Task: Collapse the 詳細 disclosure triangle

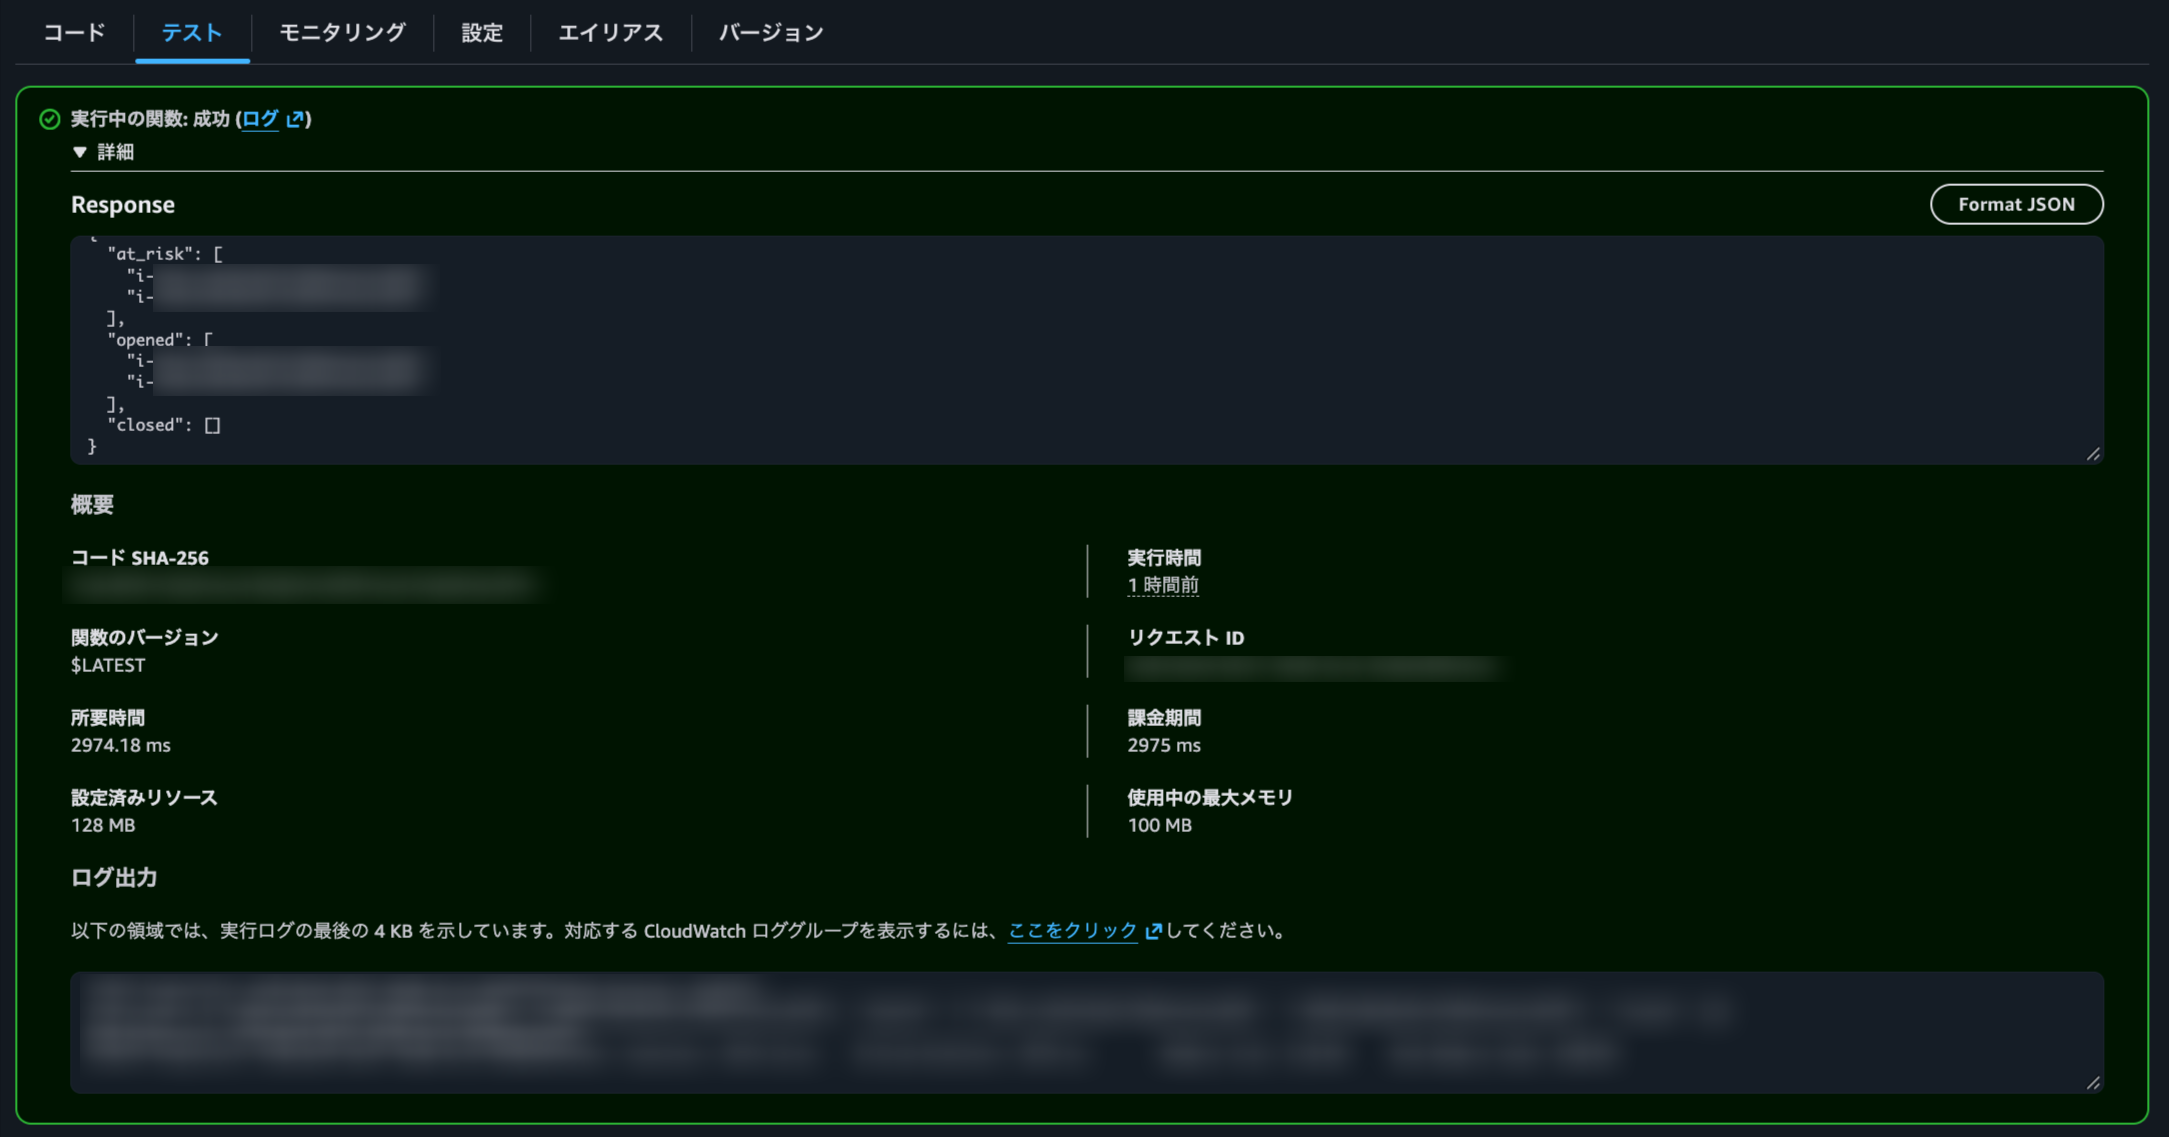Action: 80,152
